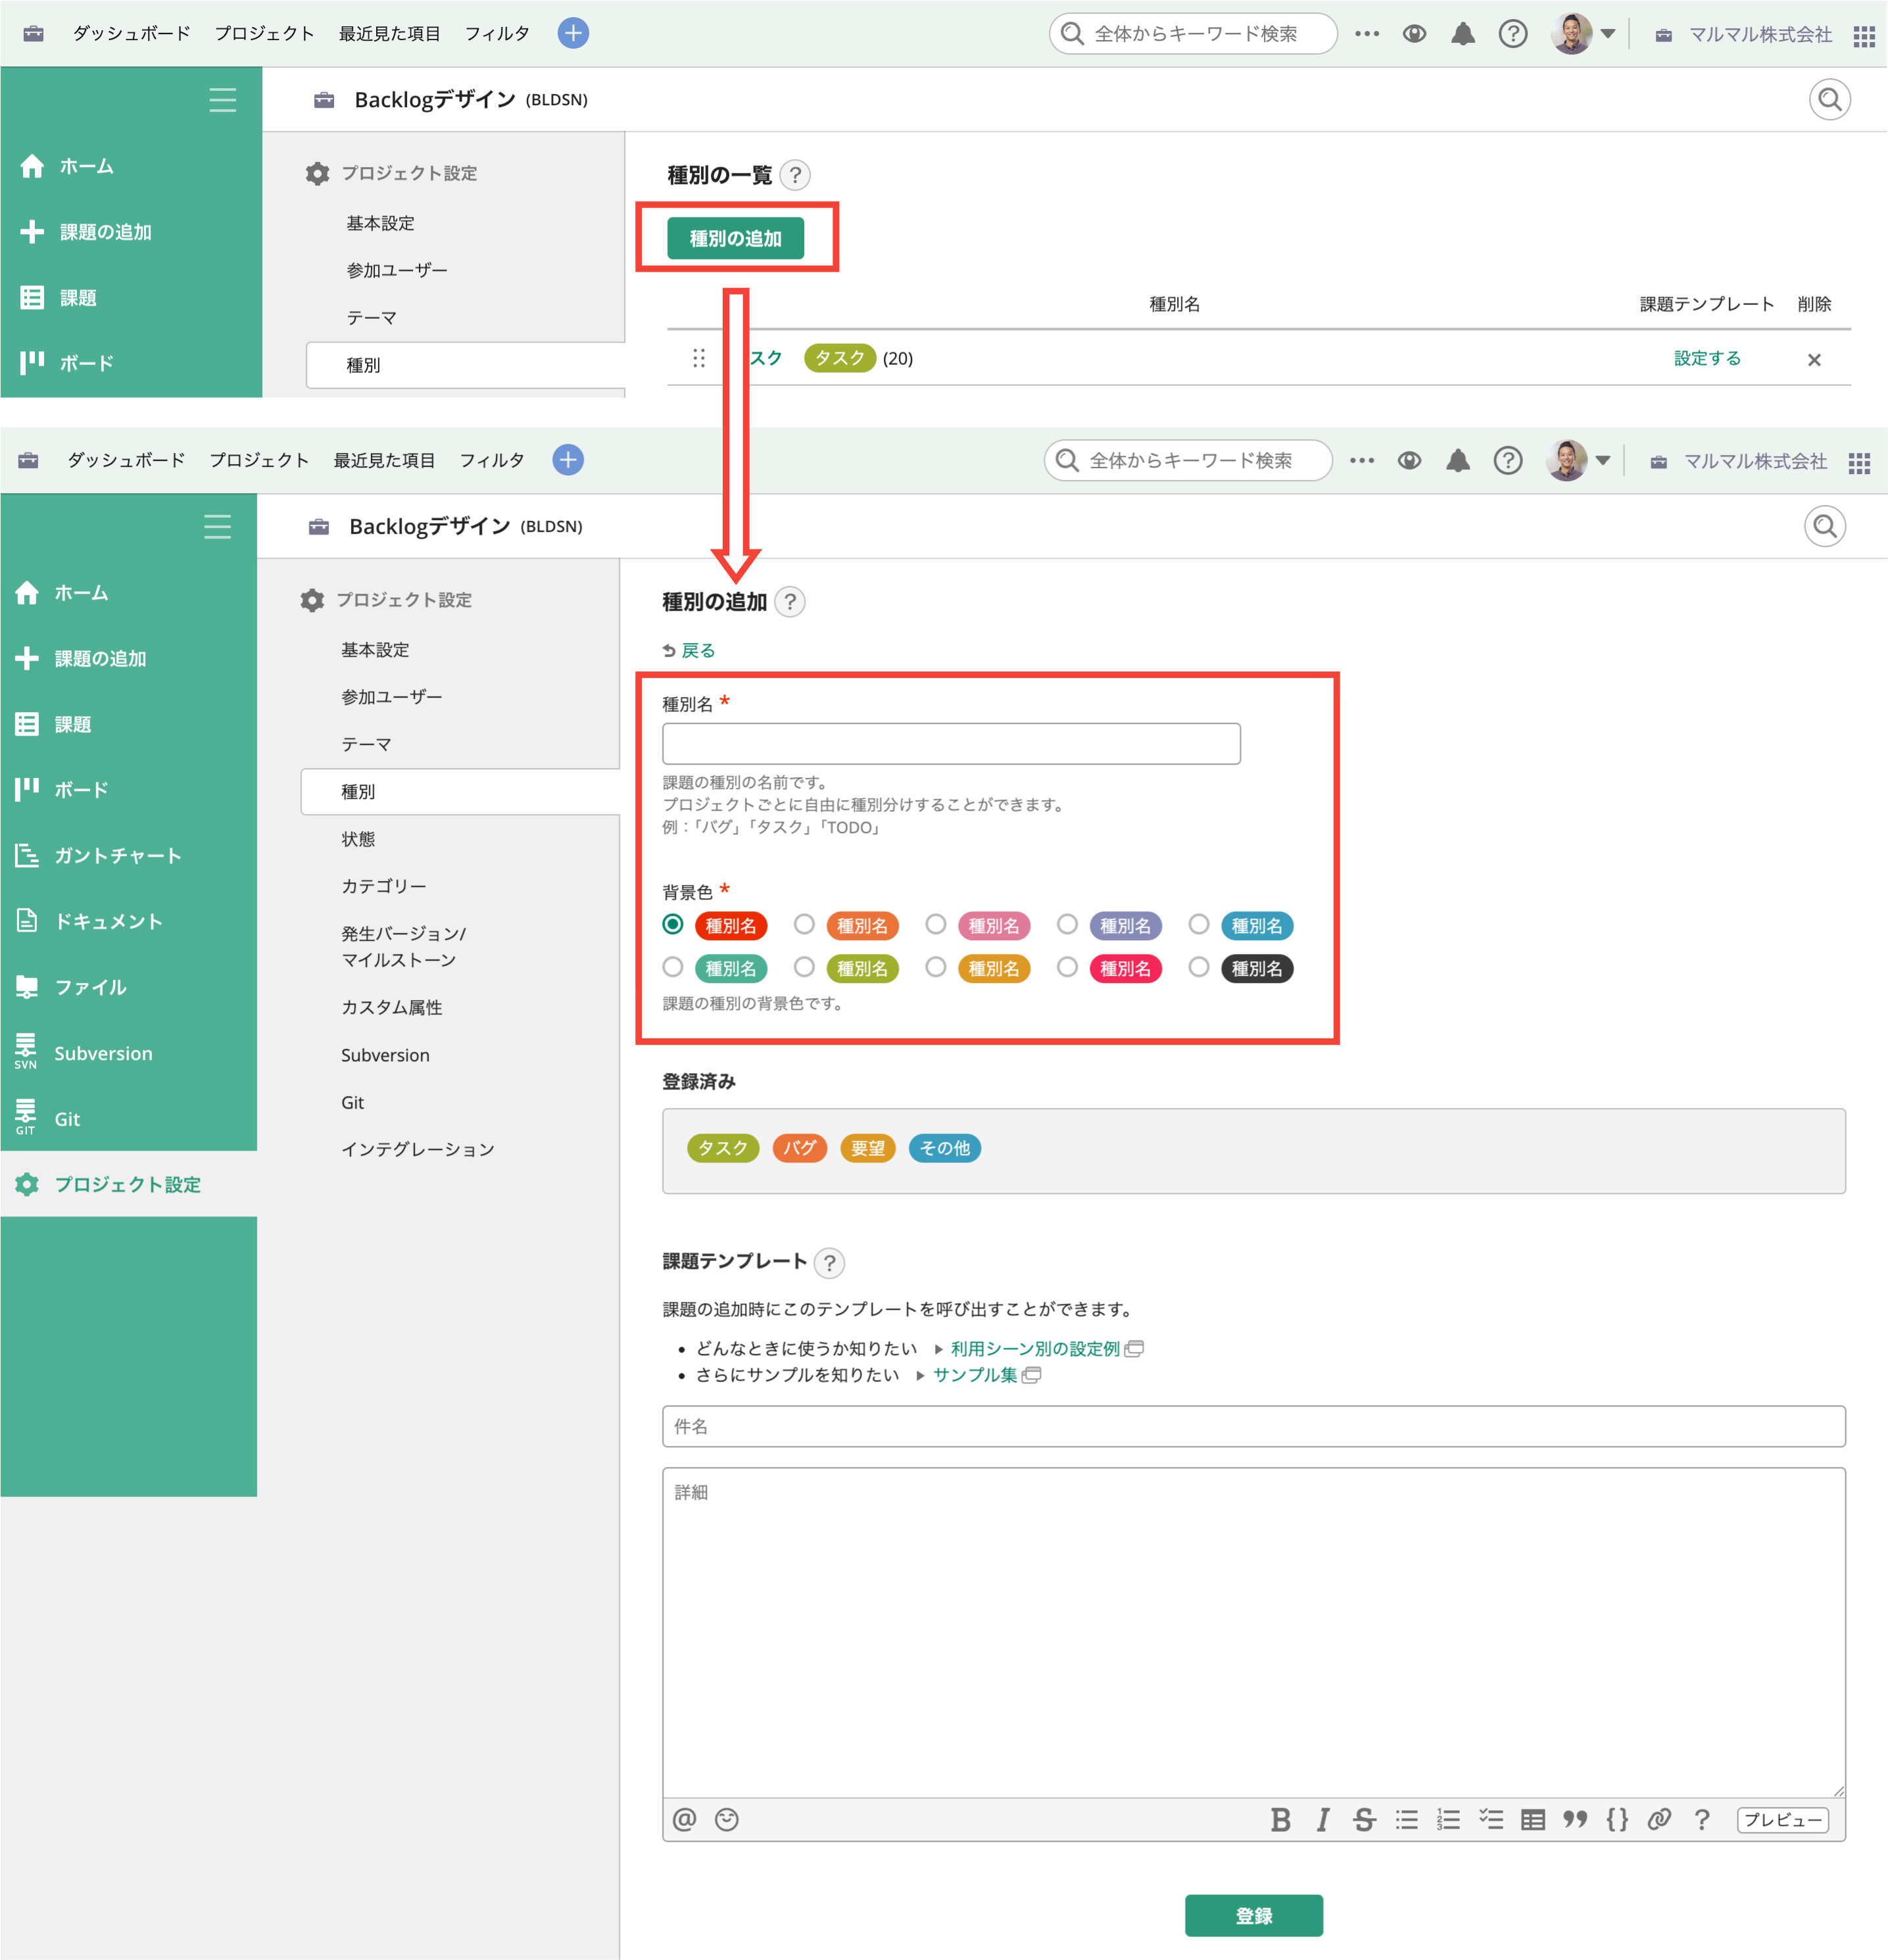Click 設定する link for タスク template
The image size is (1888, 1960).
point(1708,358)
